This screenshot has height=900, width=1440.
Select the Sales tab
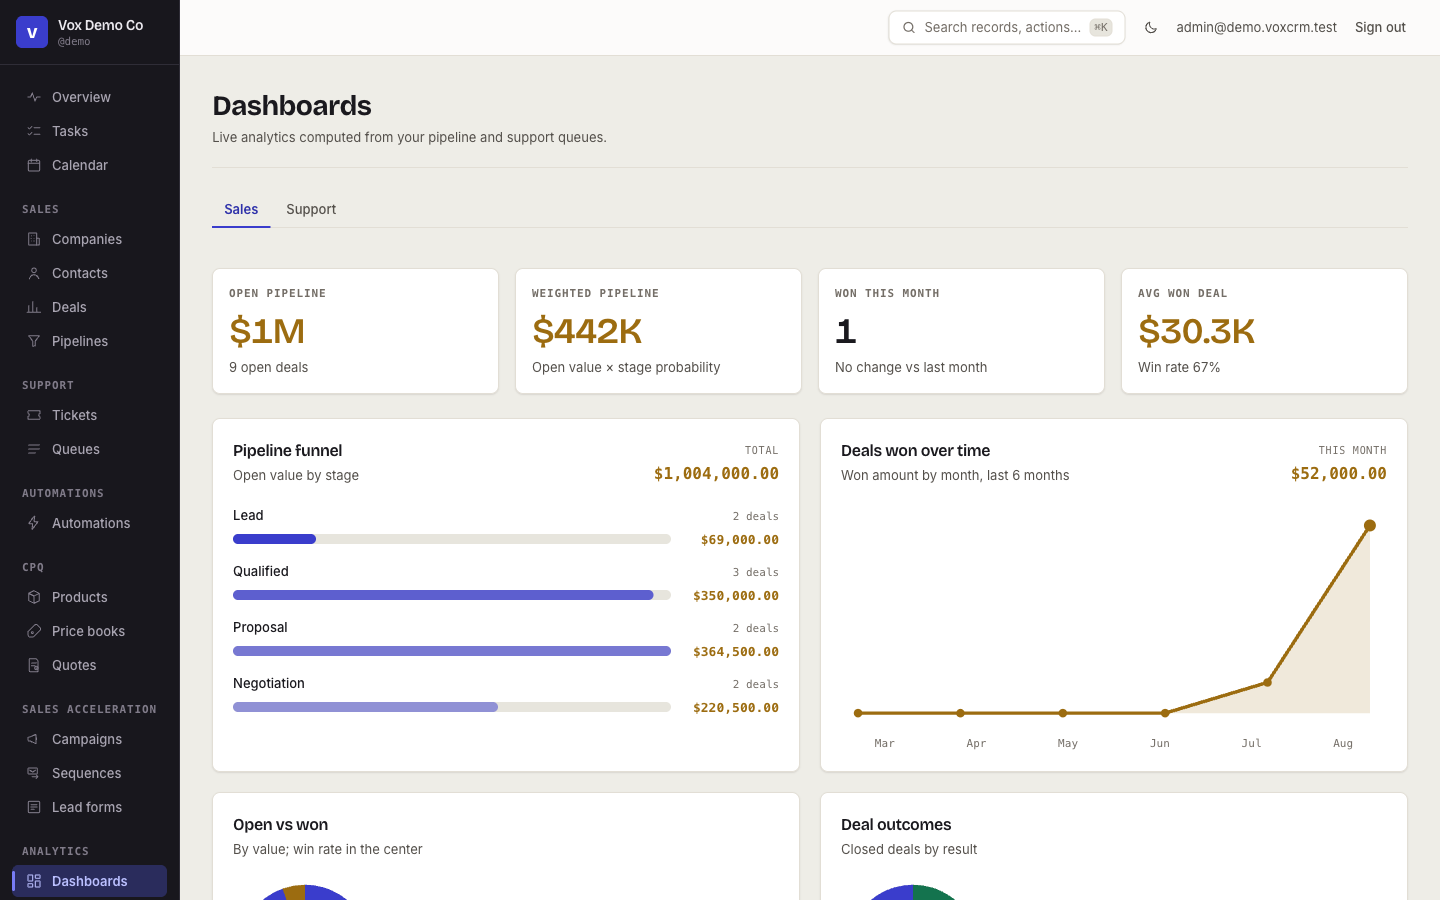point(241,209)
